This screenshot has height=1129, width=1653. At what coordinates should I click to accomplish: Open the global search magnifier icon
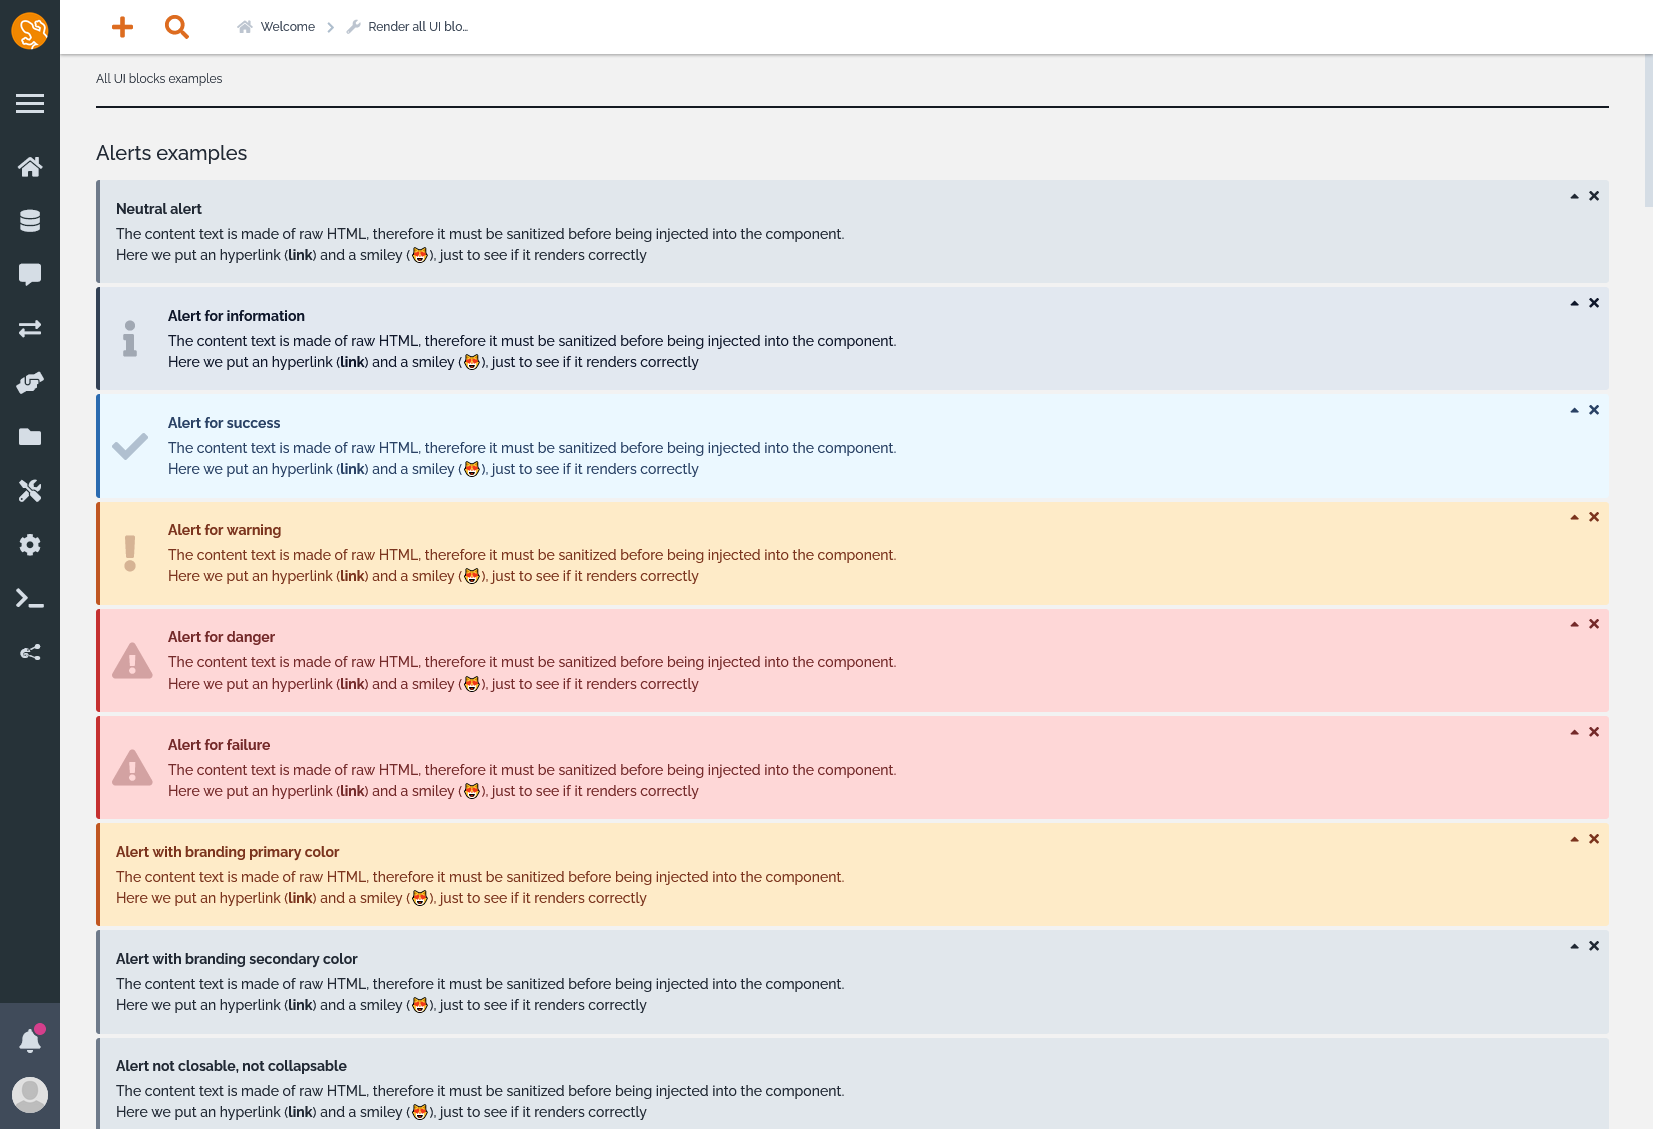[x=177, y=27]
